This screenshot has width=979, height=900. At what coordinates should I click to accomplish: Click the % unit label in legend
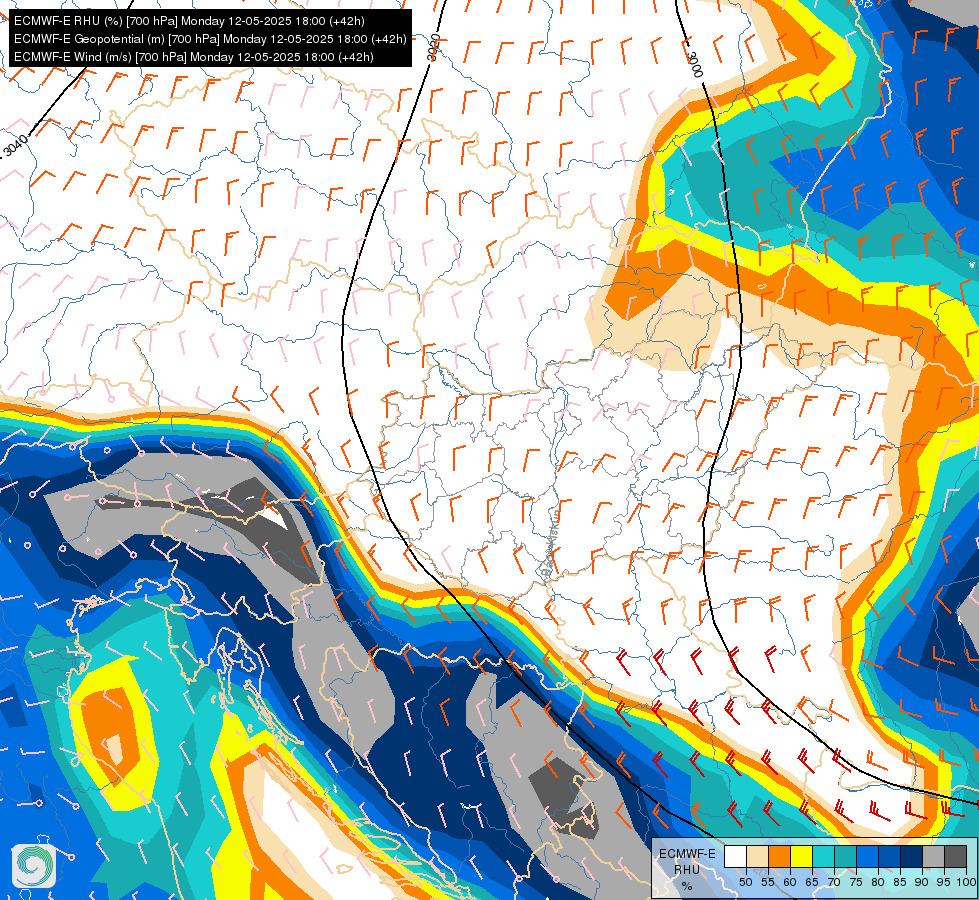[687, 886]
